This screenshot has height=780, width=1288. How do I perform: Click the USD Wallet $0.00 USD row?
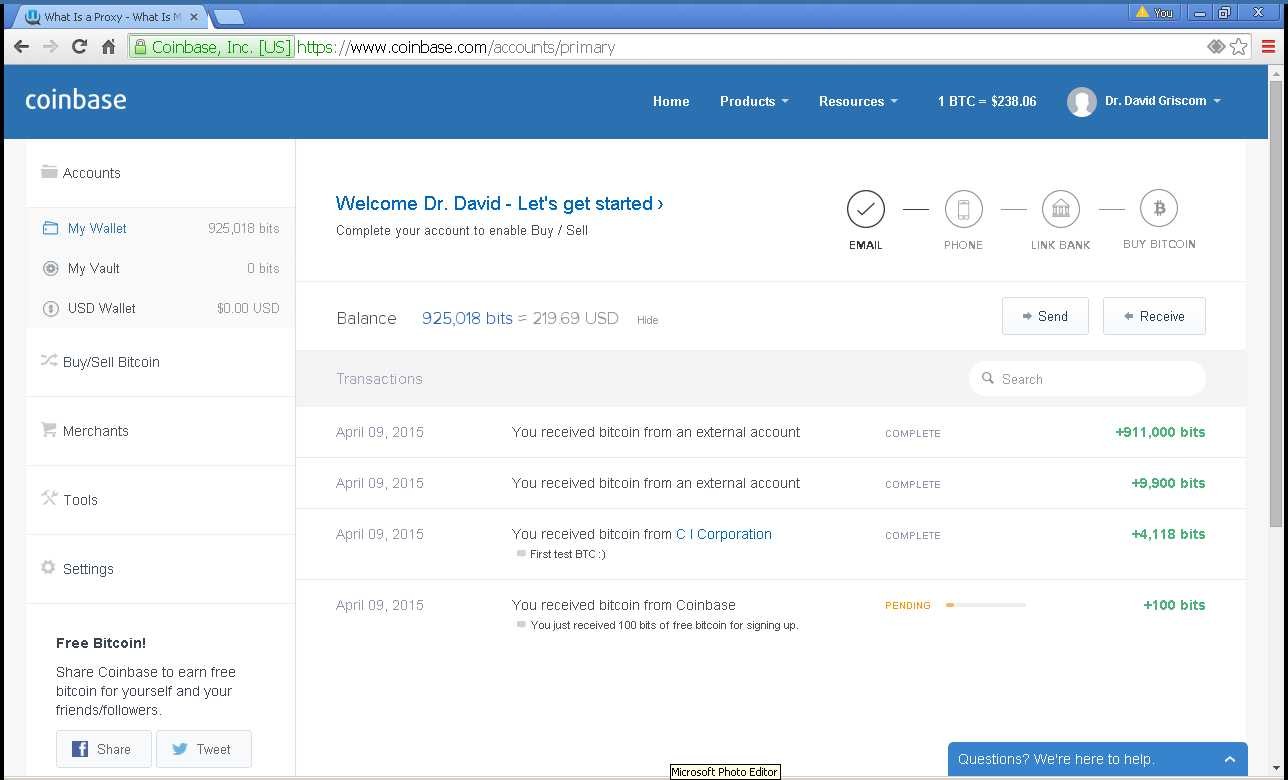[161, 308]
